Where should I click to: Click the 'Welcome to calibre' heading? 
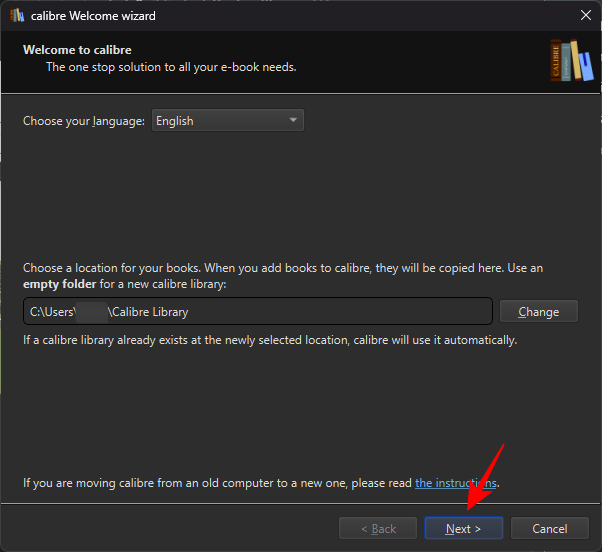(x=77, y=50)
